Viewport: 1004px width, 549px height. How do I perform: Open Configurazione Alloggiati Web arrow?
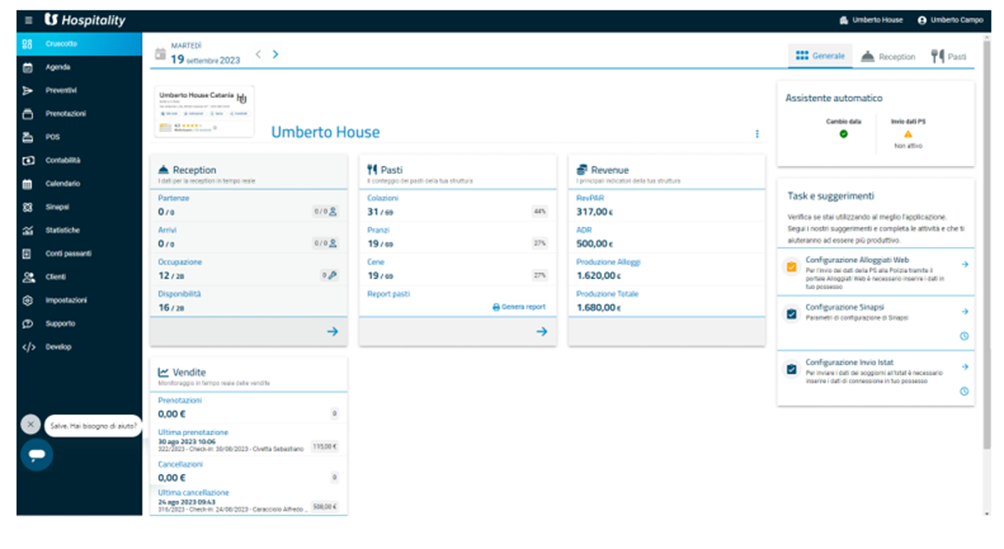click(964, 265)
